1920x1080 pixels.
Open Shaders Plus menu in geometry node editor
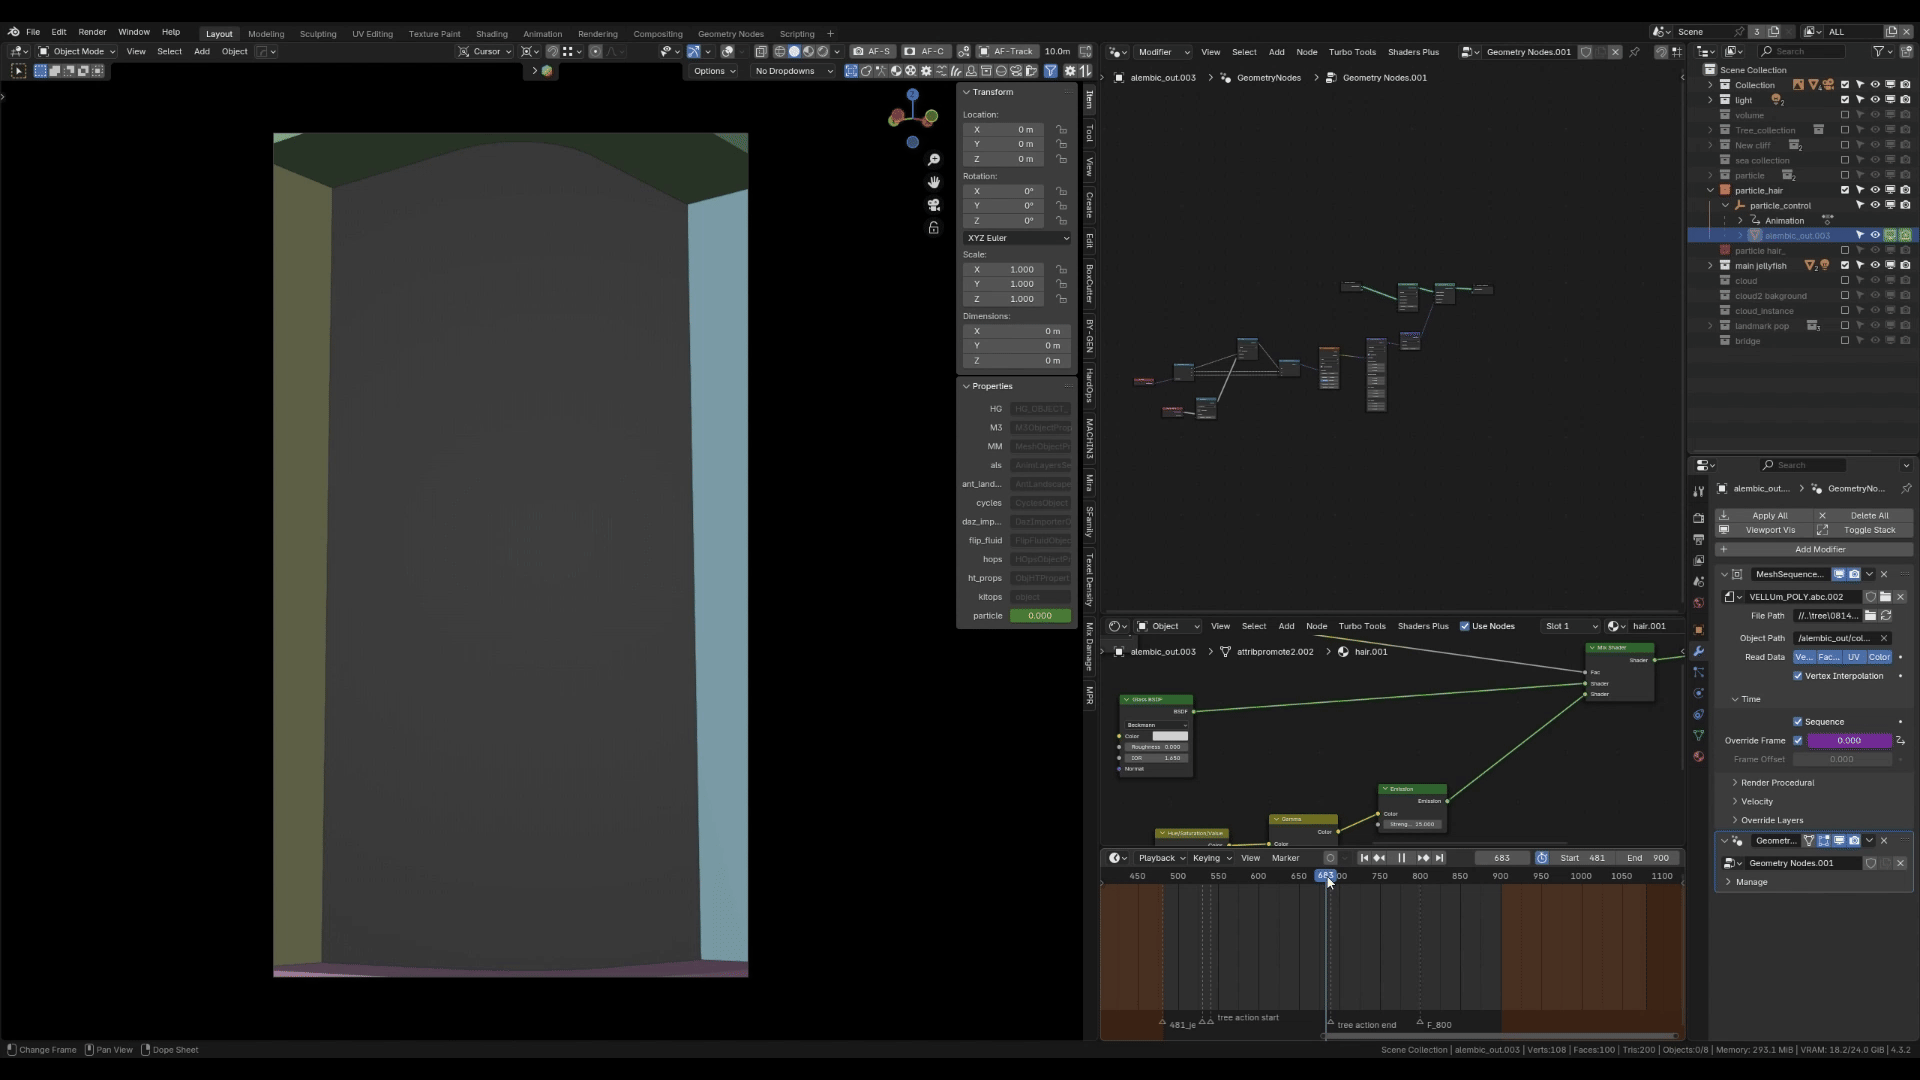(x=1412, y=52)
